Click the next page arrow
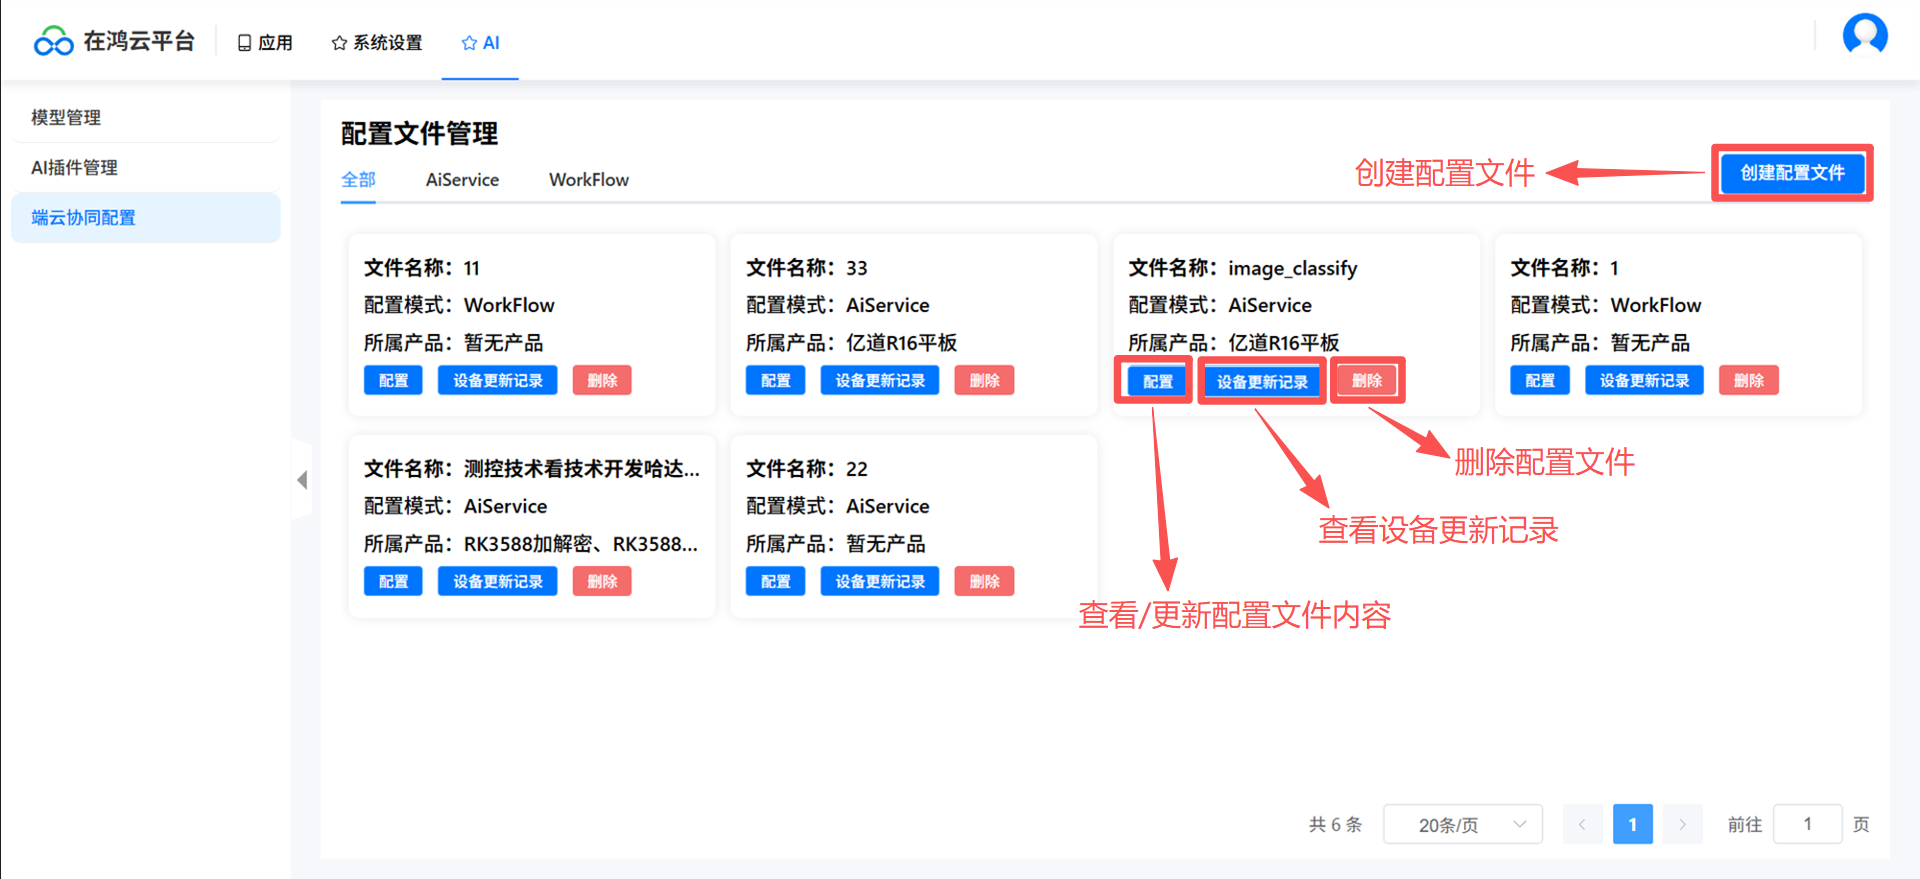 [1682, 825]
